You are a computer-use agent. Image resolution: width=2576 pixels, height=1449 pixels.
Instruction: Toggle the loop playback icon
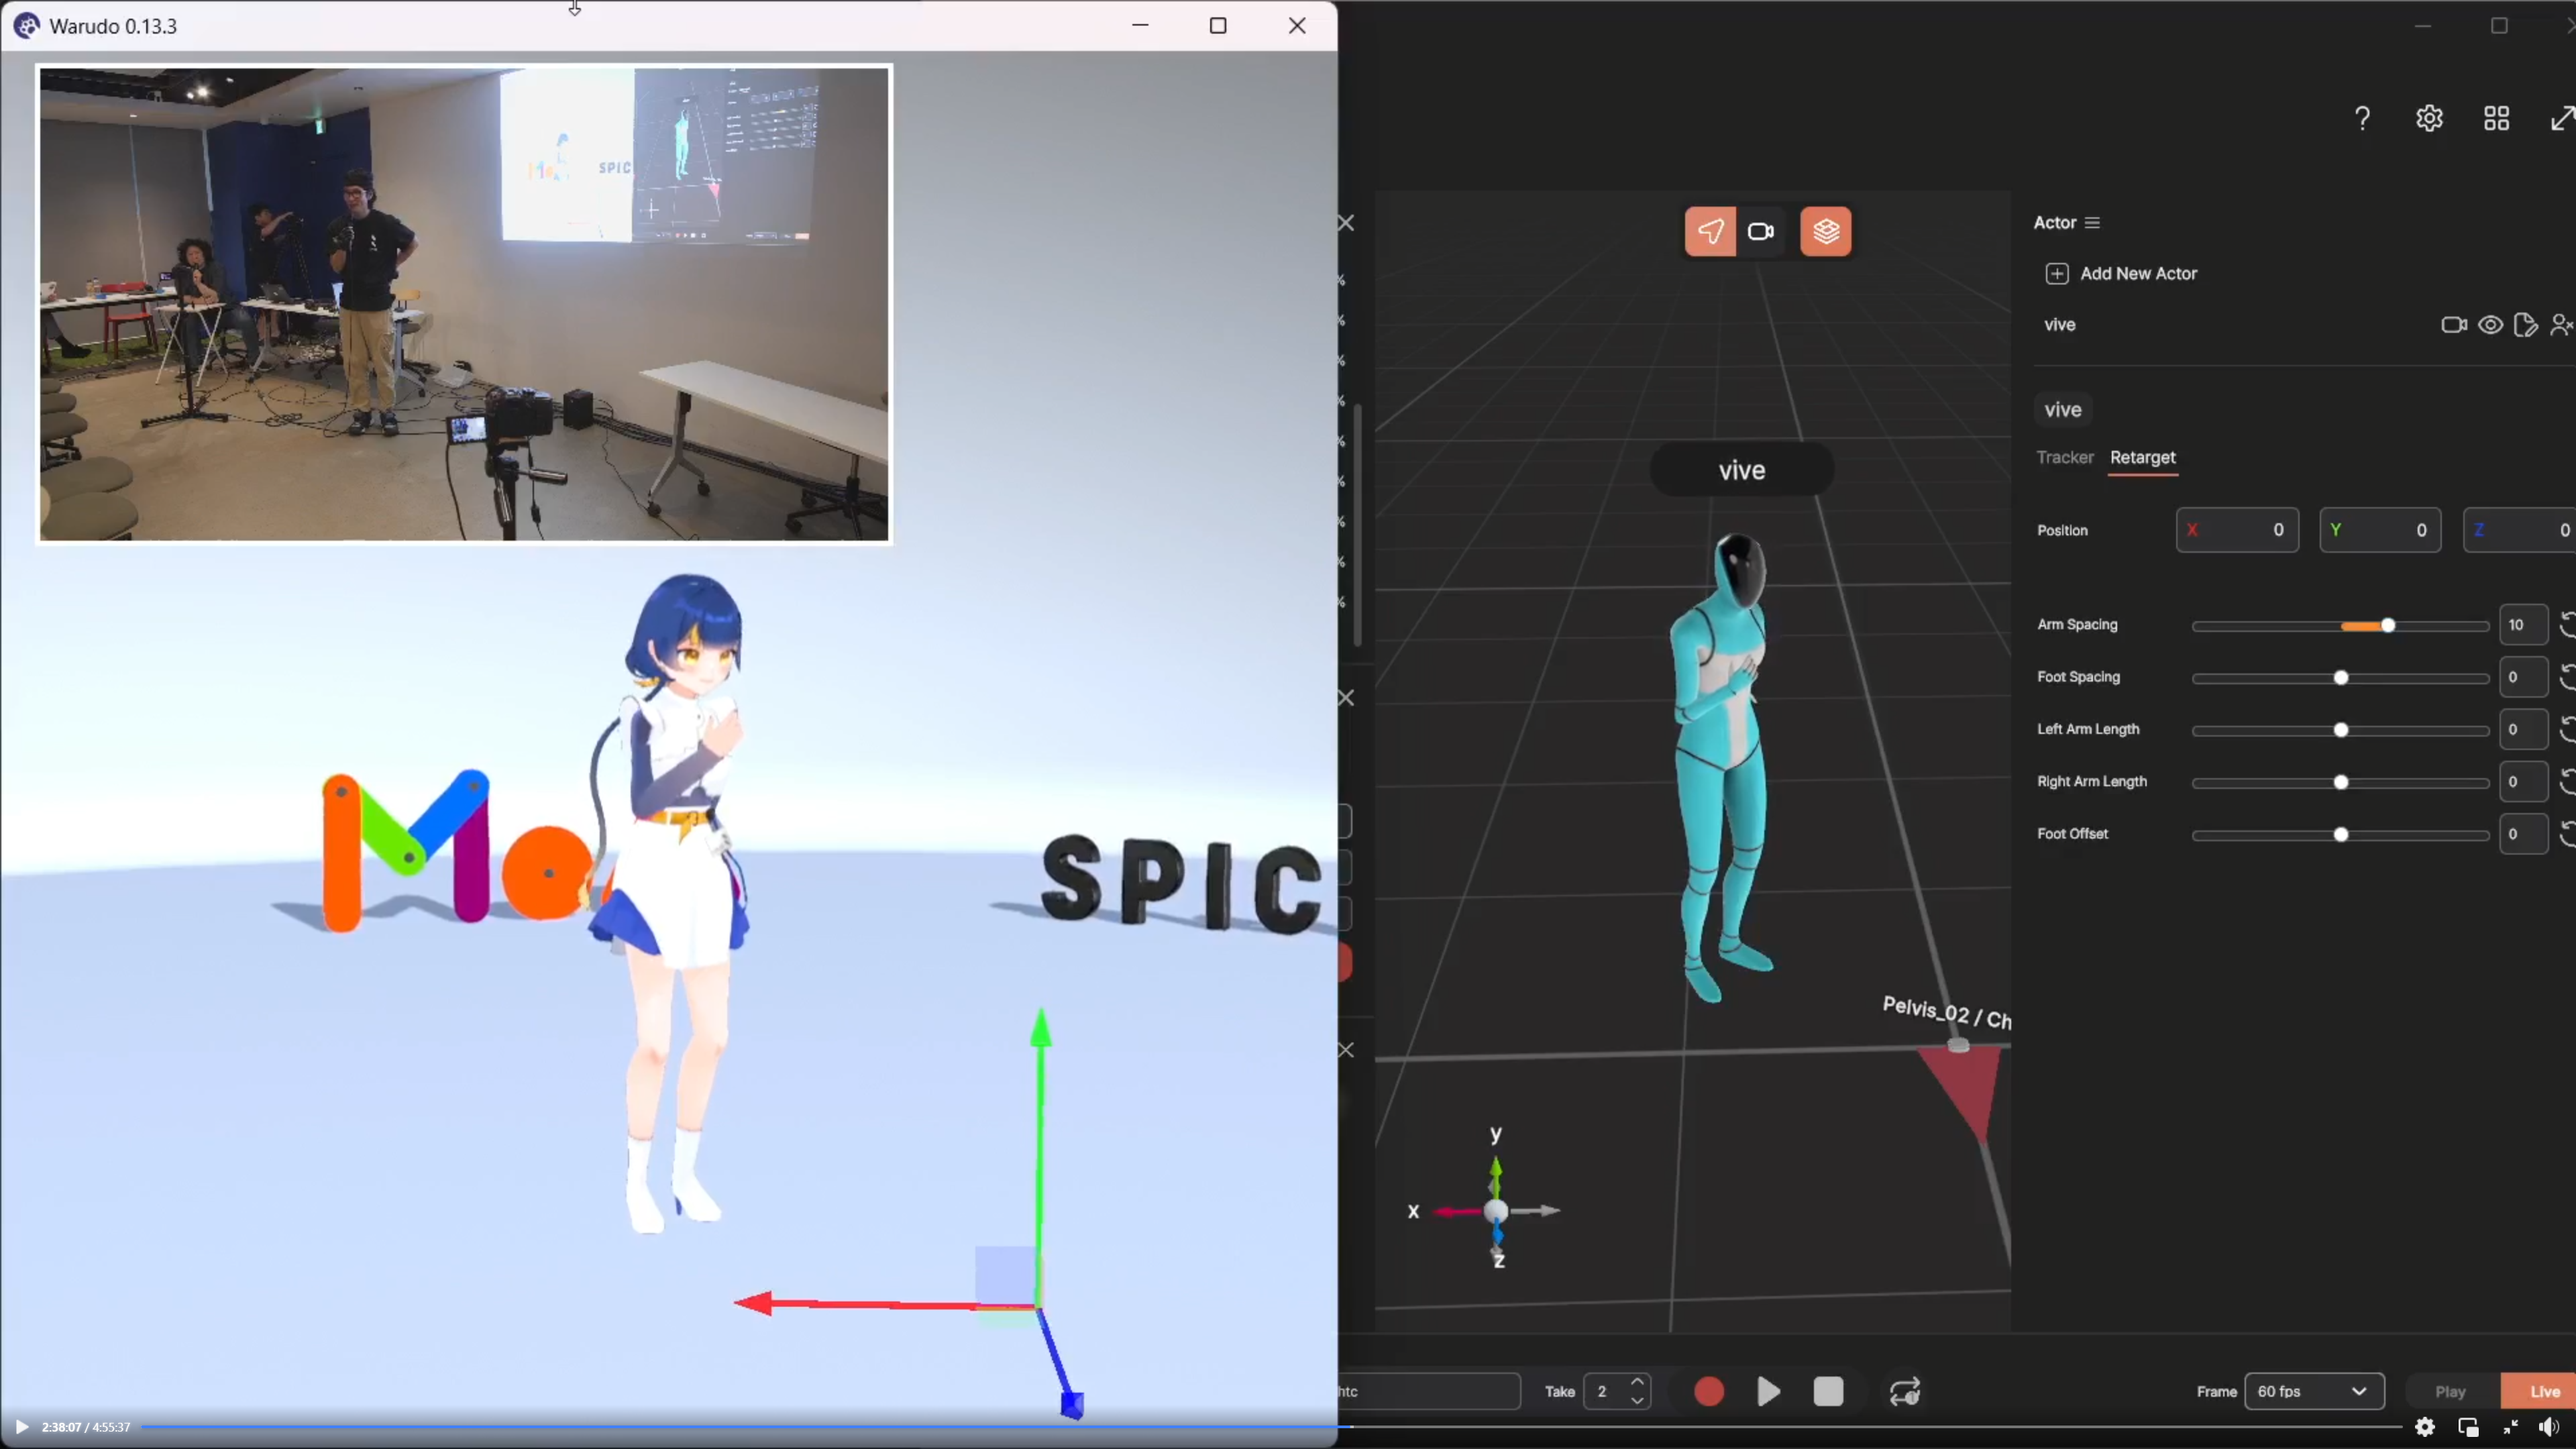coord(1905,1391)
